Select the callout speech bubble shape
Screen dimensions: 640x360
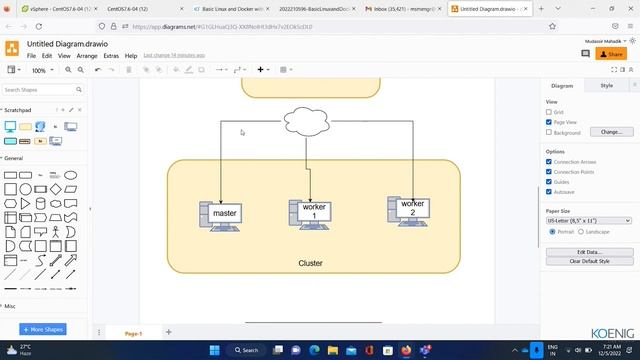pos(40,232)
